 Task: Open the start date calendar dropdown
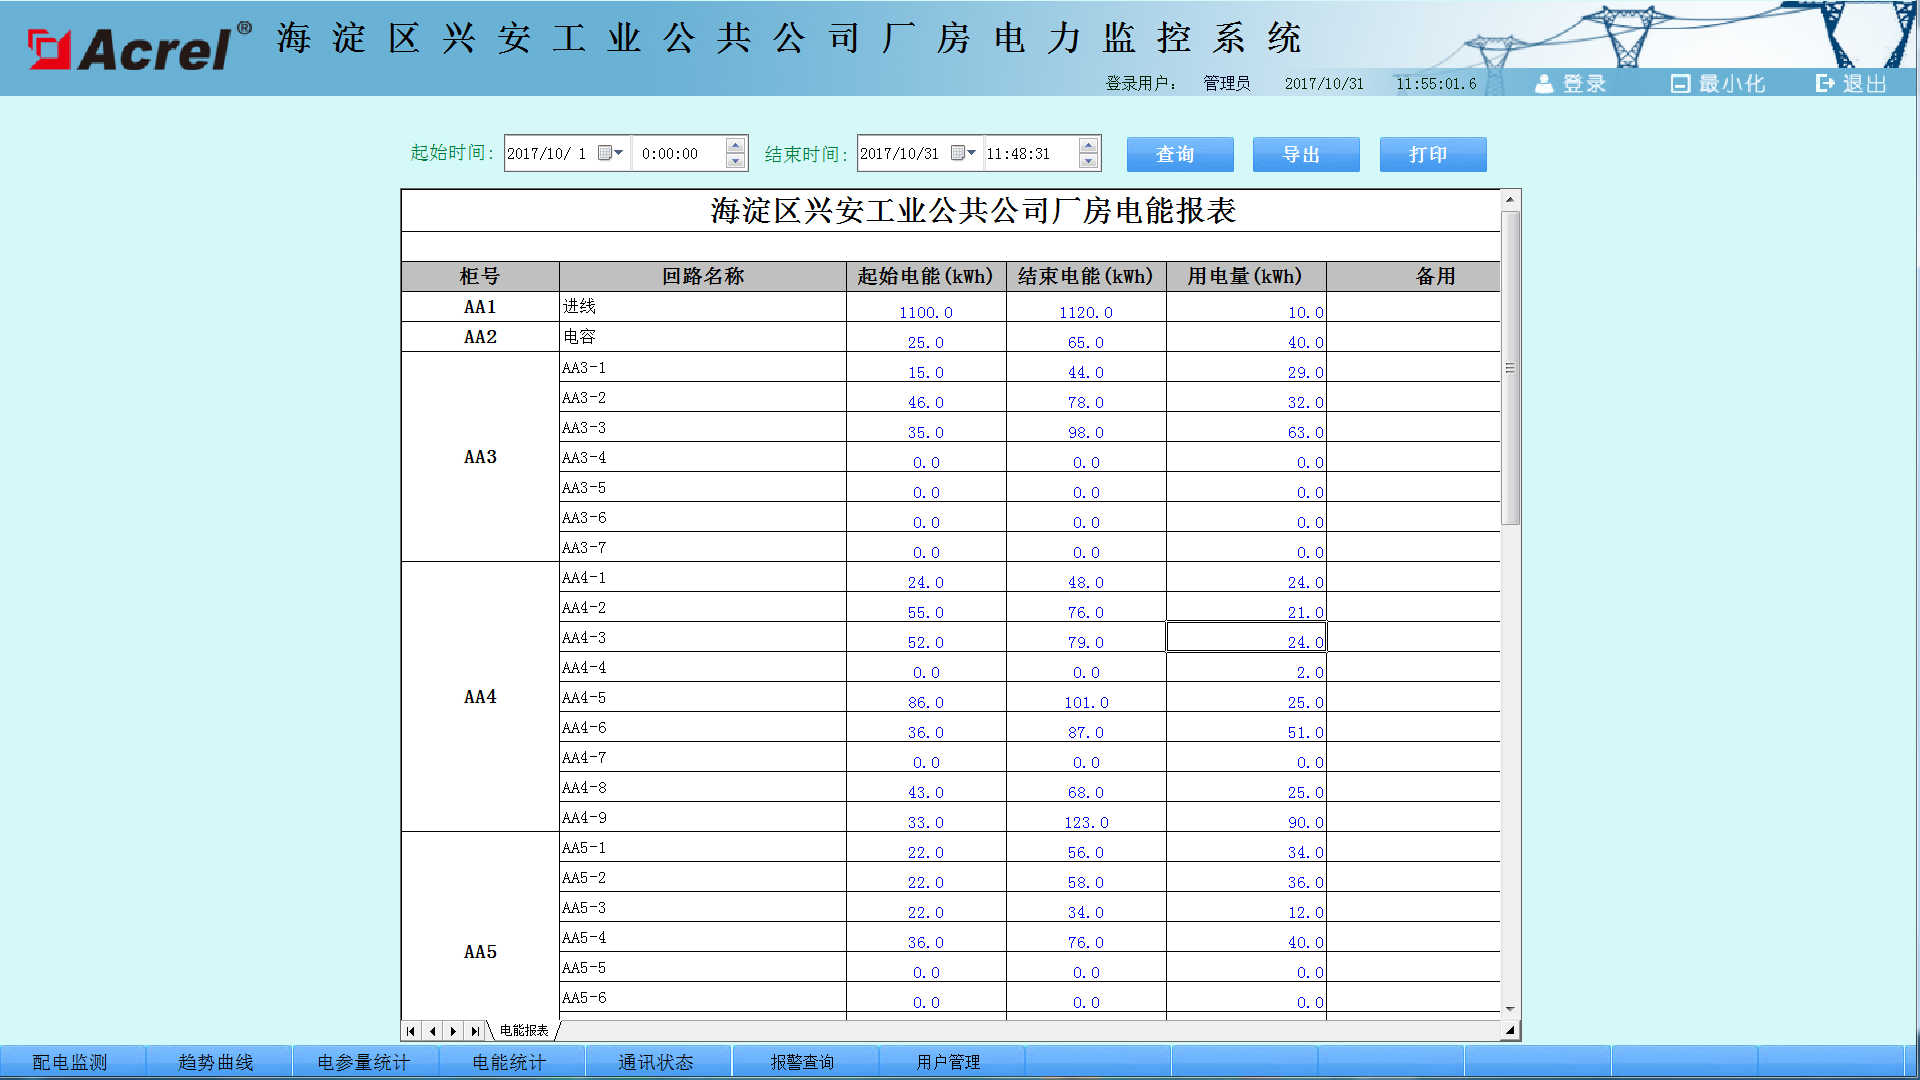point(611,153)
